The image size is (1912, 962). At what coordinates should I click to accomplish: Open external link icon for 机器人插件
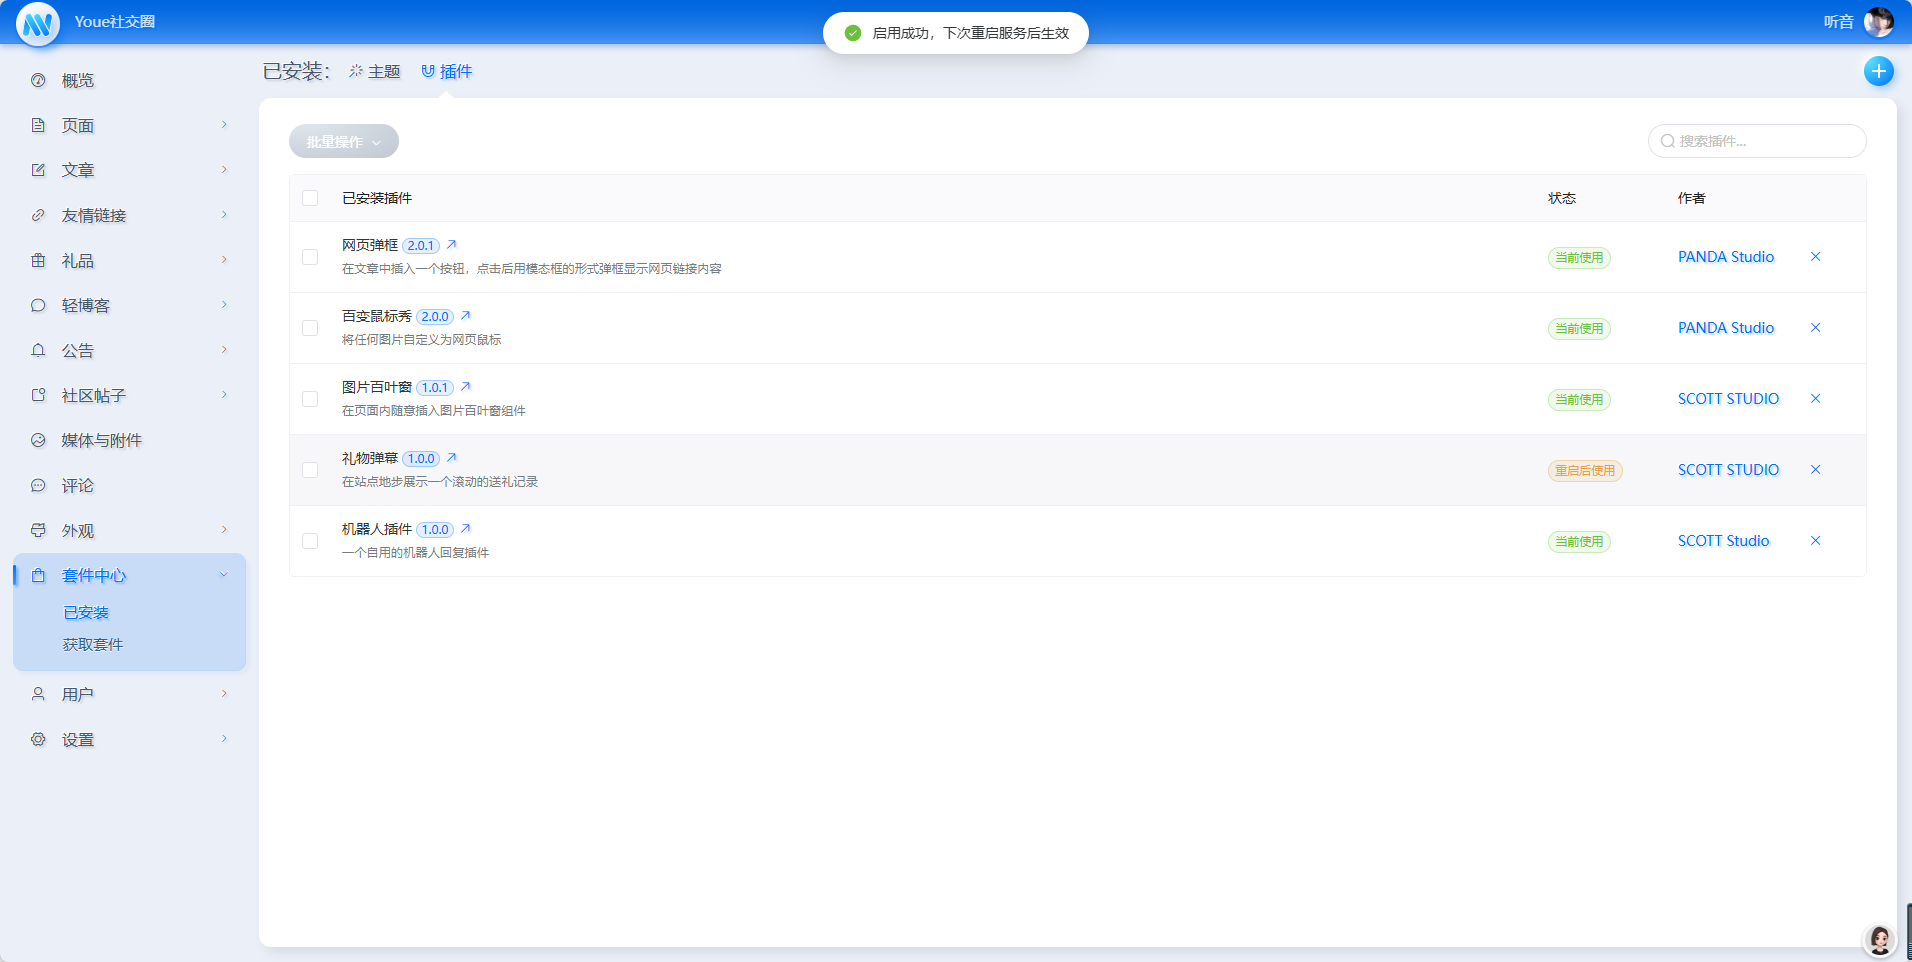466,529
